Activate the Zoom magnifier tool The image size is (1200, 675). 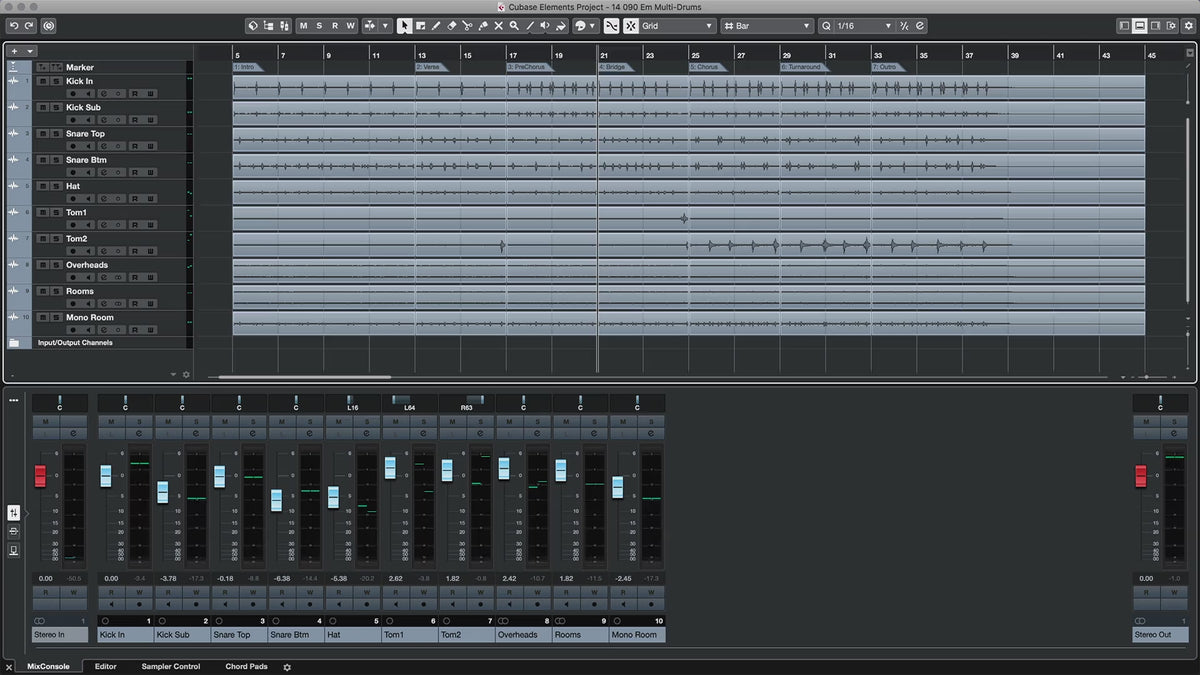pyautogui.click(x=514, y=26)
